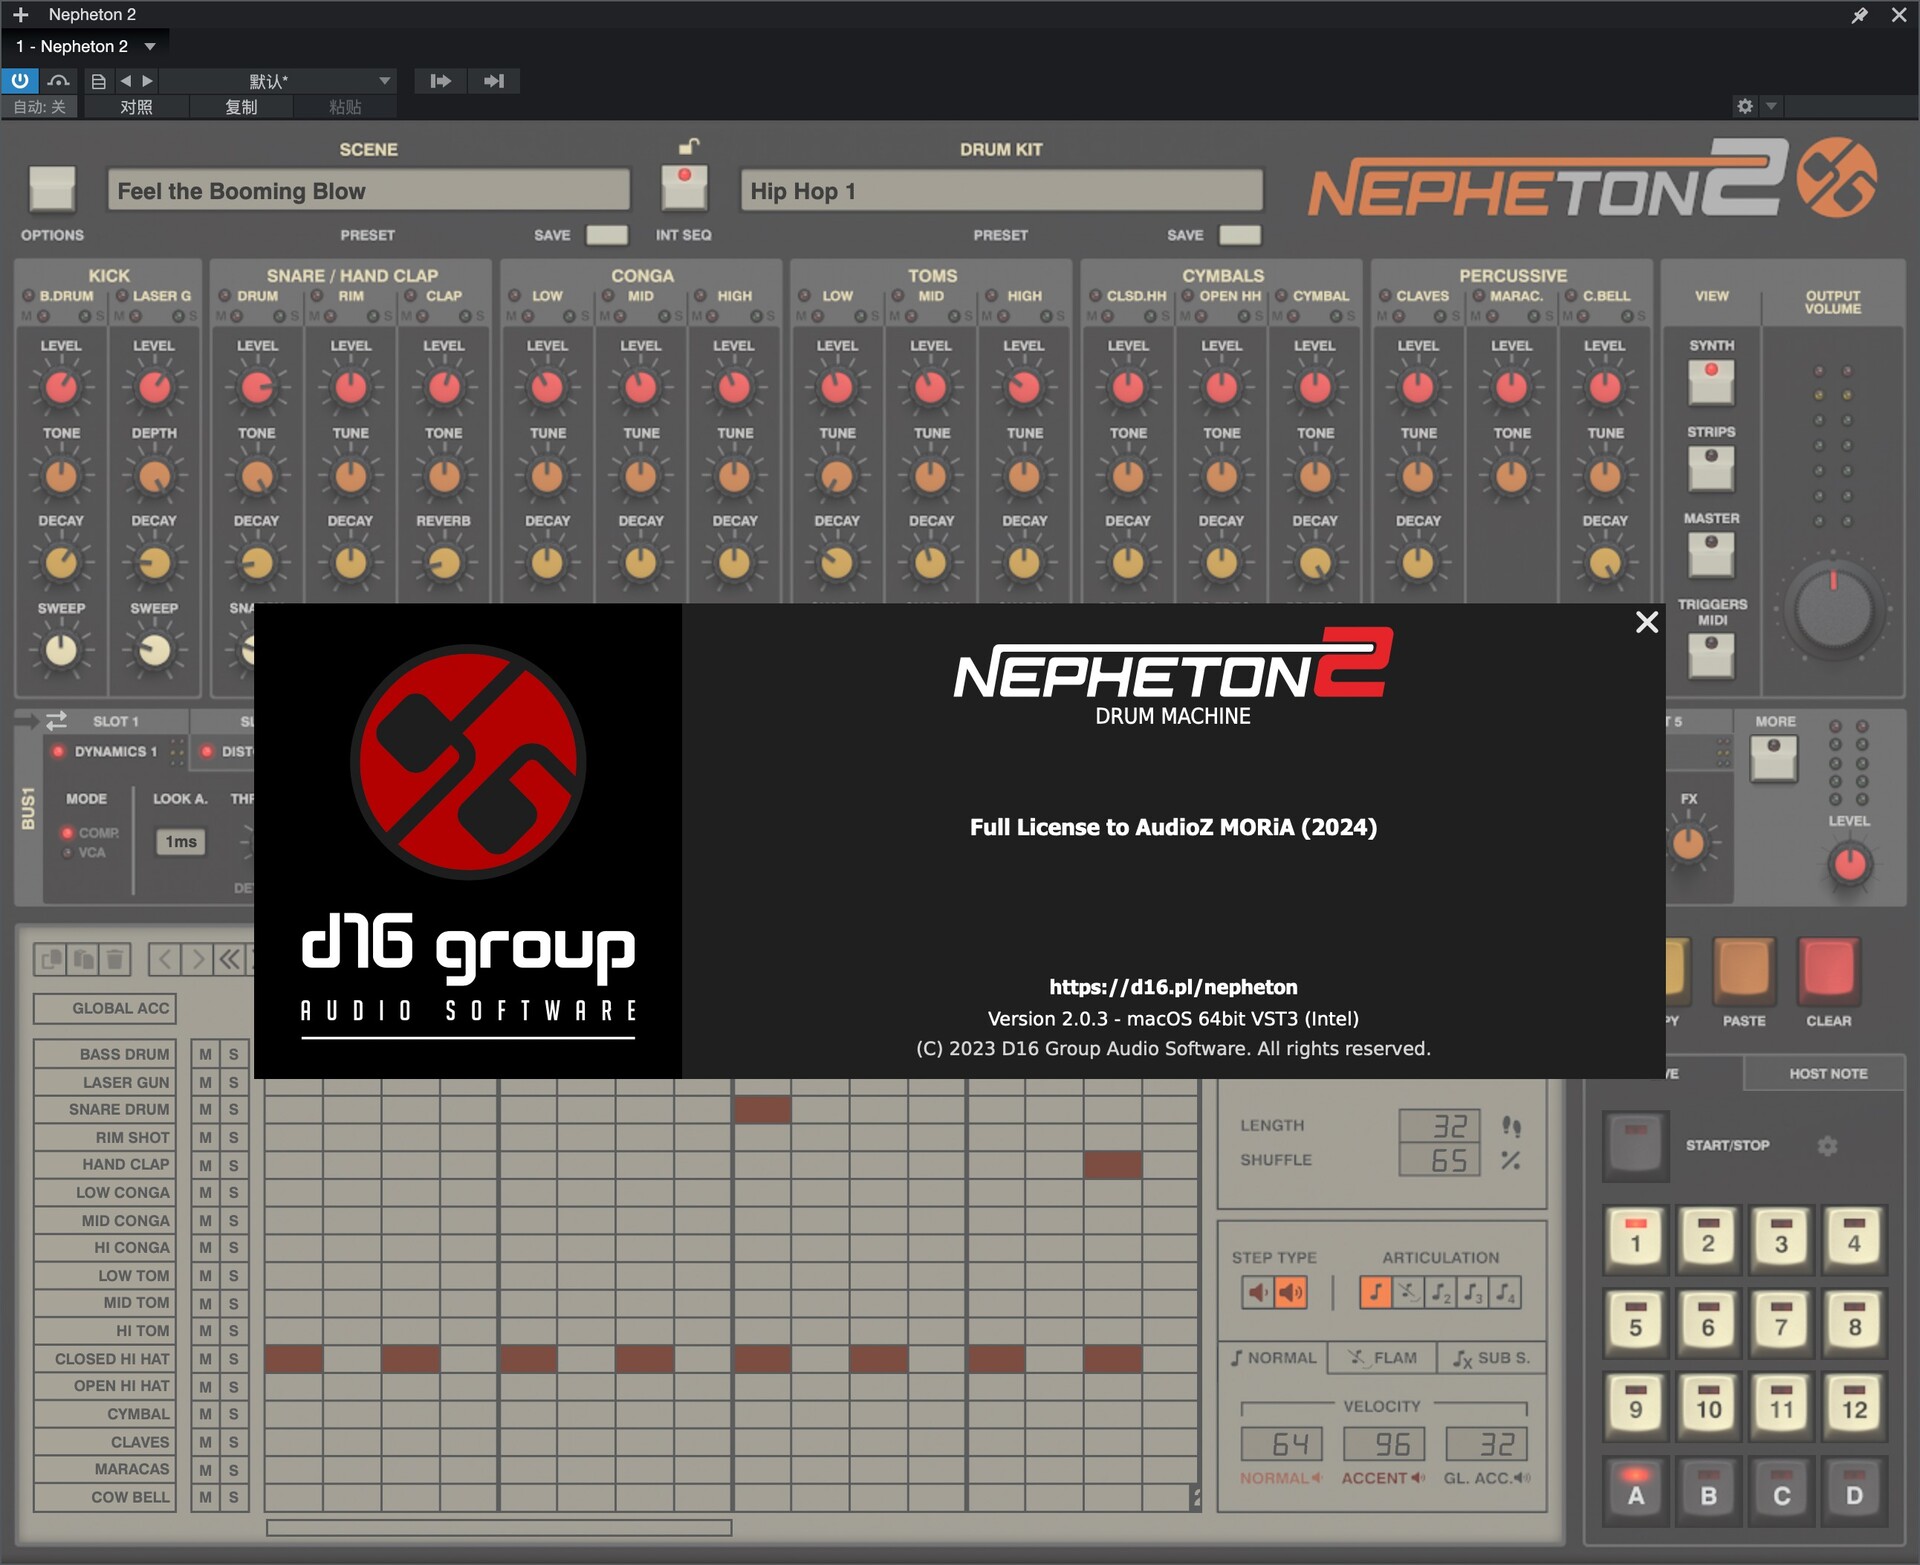This screenshot has height=1565, width=1920.
Task: Click the SLOT 1 swap arrows icon
Action: (56, 720)
